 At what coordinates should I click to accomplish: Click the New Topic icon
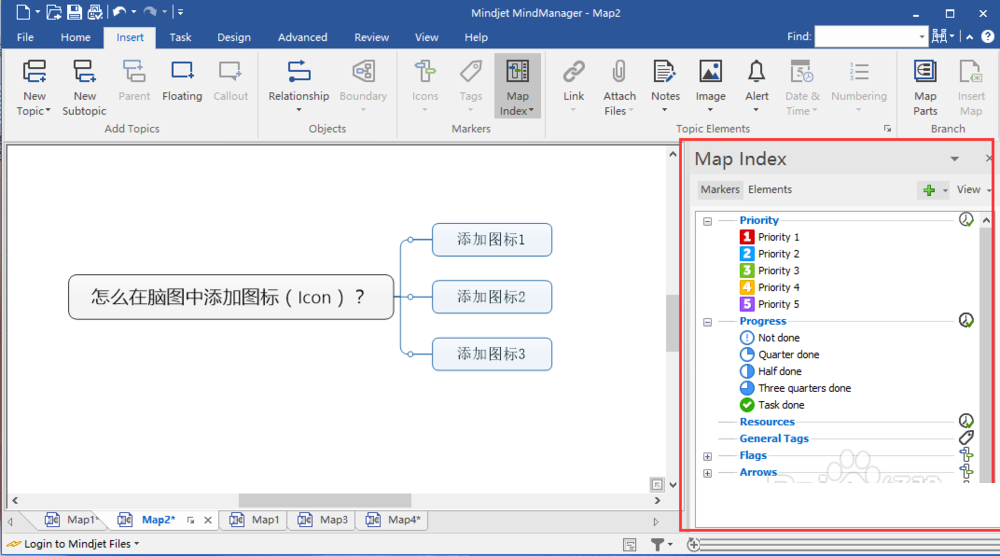coord(34,71)
